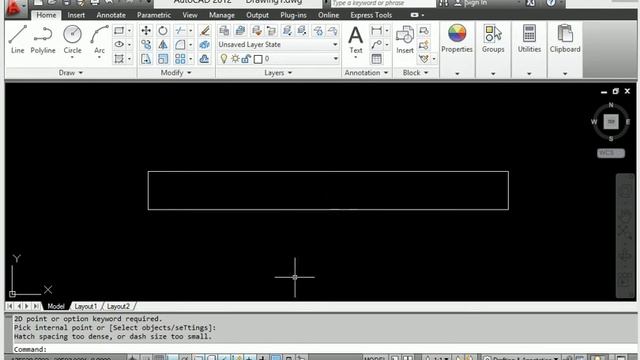Select the Explode tool

[204, 44]
